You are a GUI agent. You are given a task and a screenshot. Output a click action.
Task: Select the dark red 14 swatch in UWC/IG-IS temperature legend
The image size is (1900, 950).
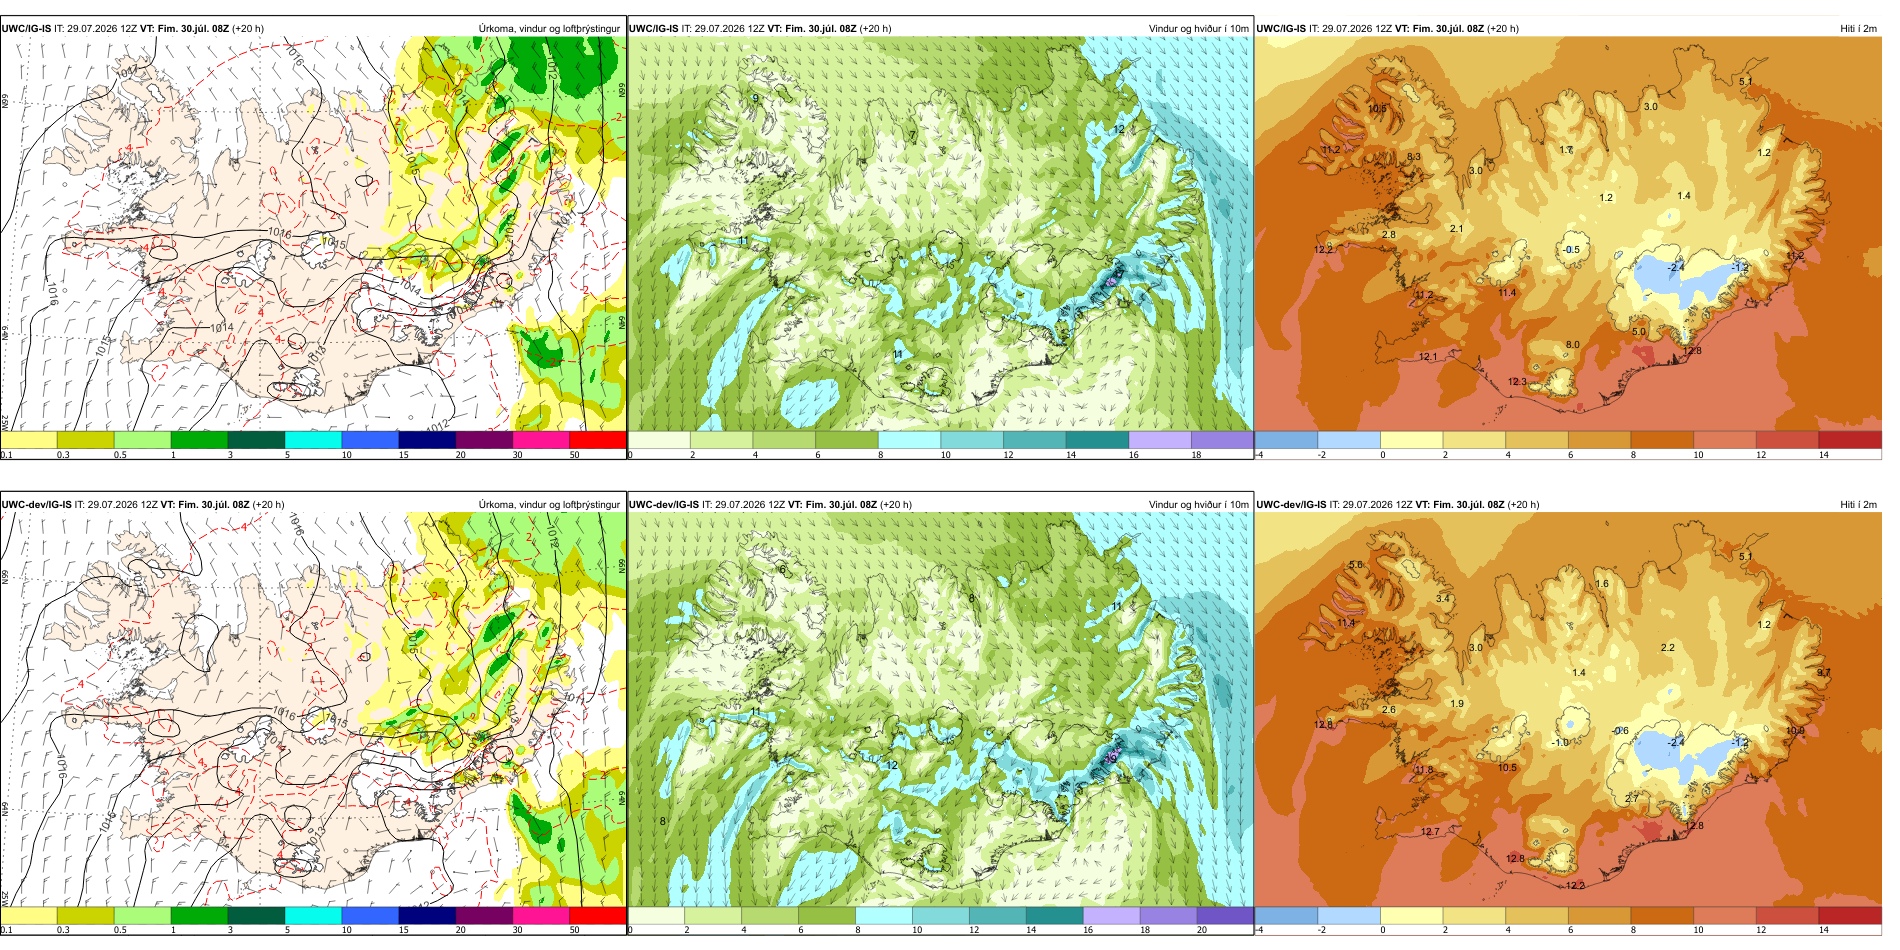(x=1850, y=440)
